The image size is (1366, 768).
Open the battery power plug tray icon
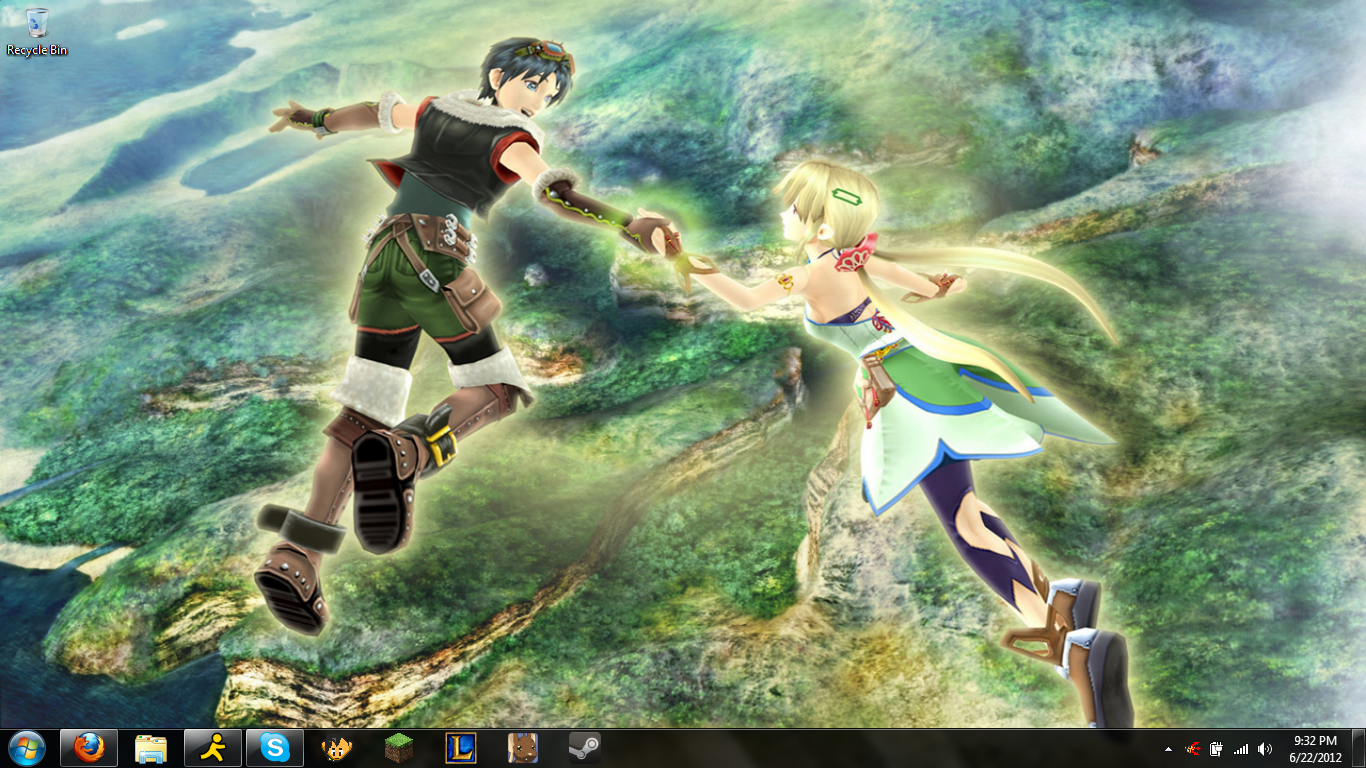[1217, 749]
